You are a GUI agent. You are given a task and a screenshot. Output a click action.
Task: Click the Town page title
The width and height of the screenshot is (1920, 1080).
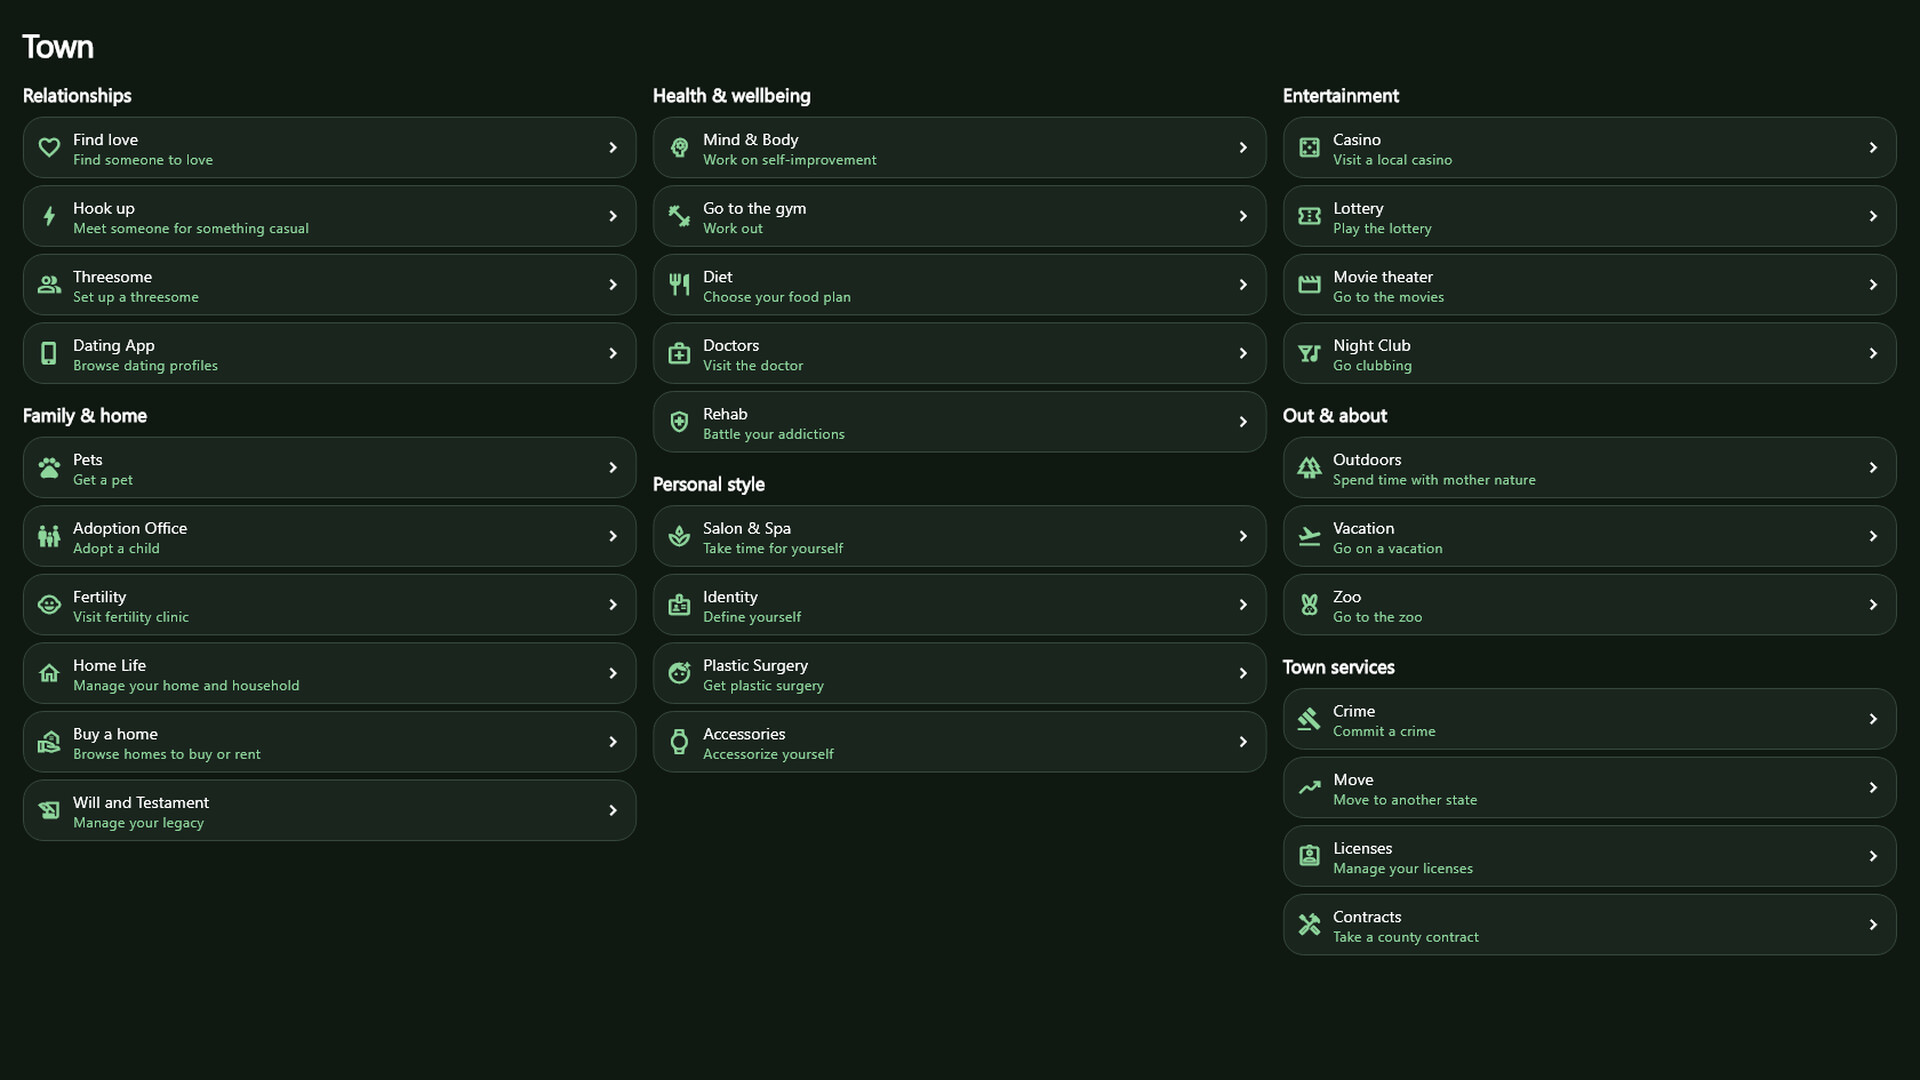(58, 47)
